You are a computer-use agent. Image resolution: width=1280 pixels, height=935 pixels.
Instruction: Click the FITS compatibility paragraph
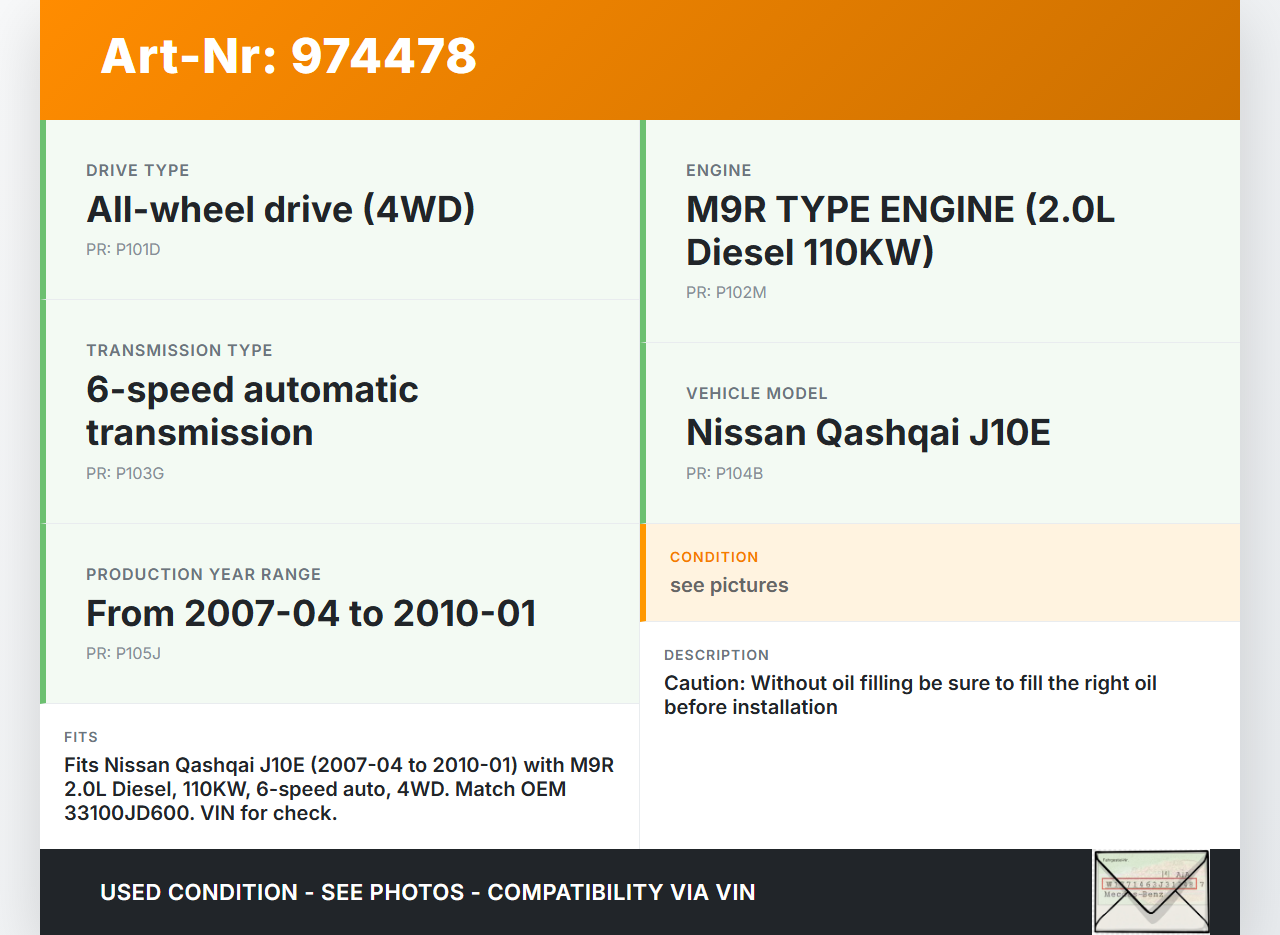339,789
